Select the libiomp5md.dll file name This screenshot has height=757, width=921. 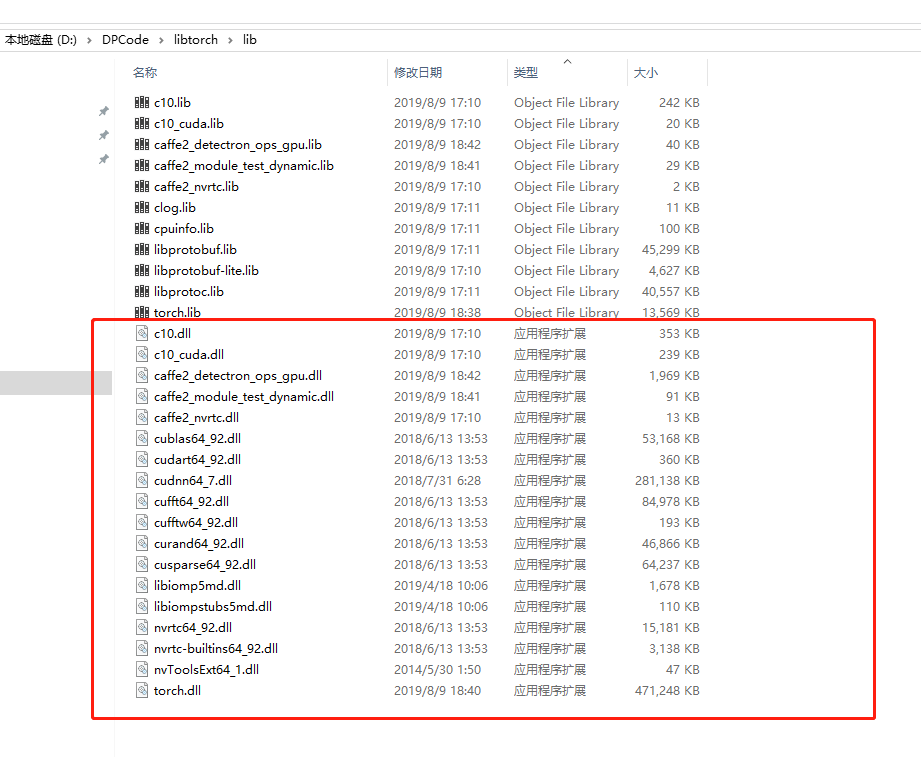point(197,586)
